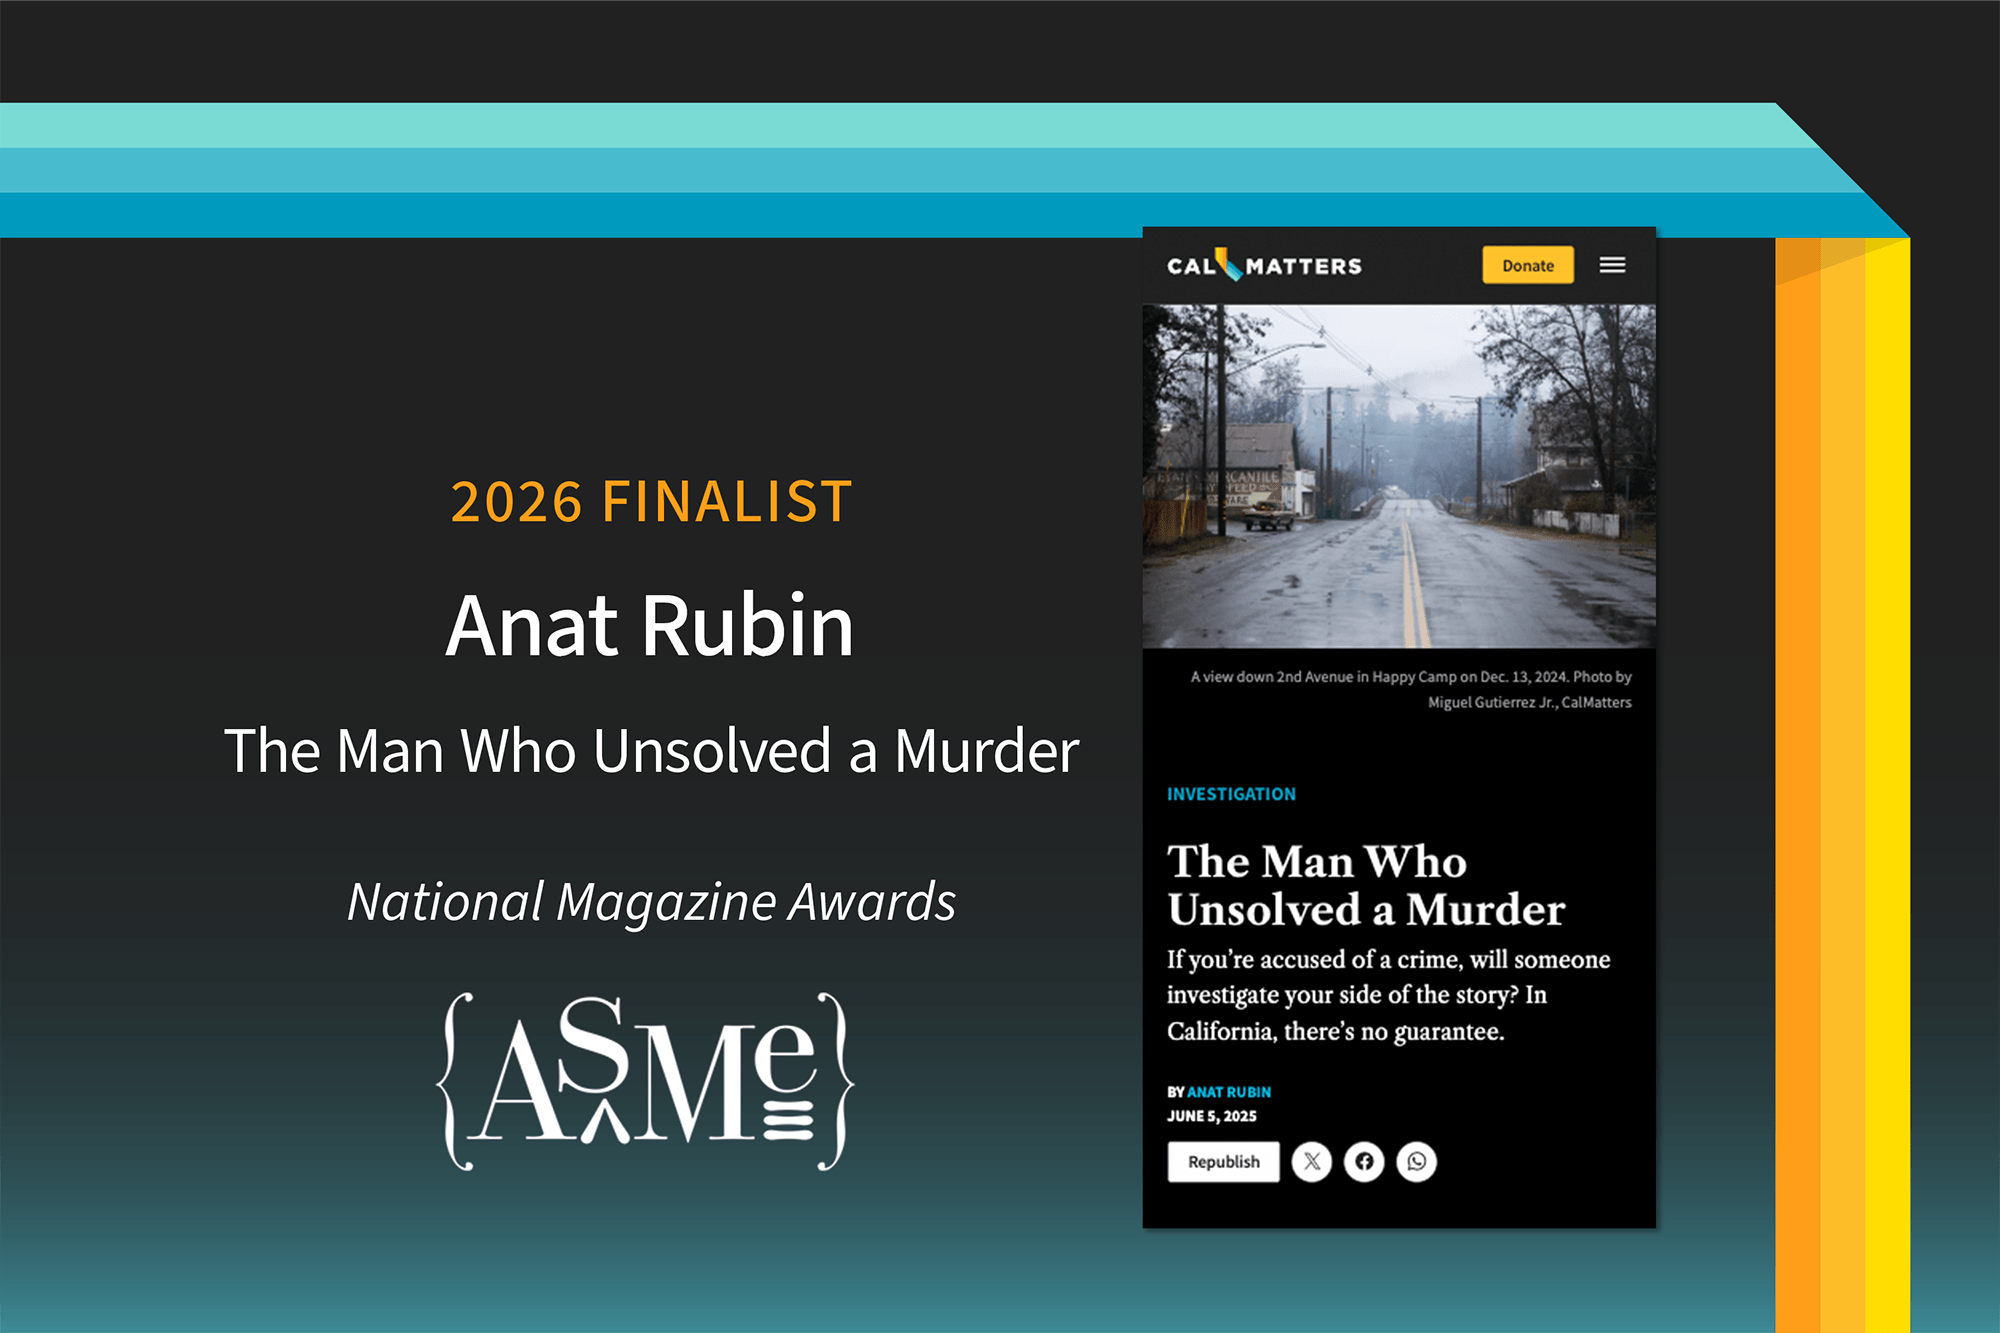The image size is (2000, 1333).
Task: Share article on X
Action: point(1311,1162)
